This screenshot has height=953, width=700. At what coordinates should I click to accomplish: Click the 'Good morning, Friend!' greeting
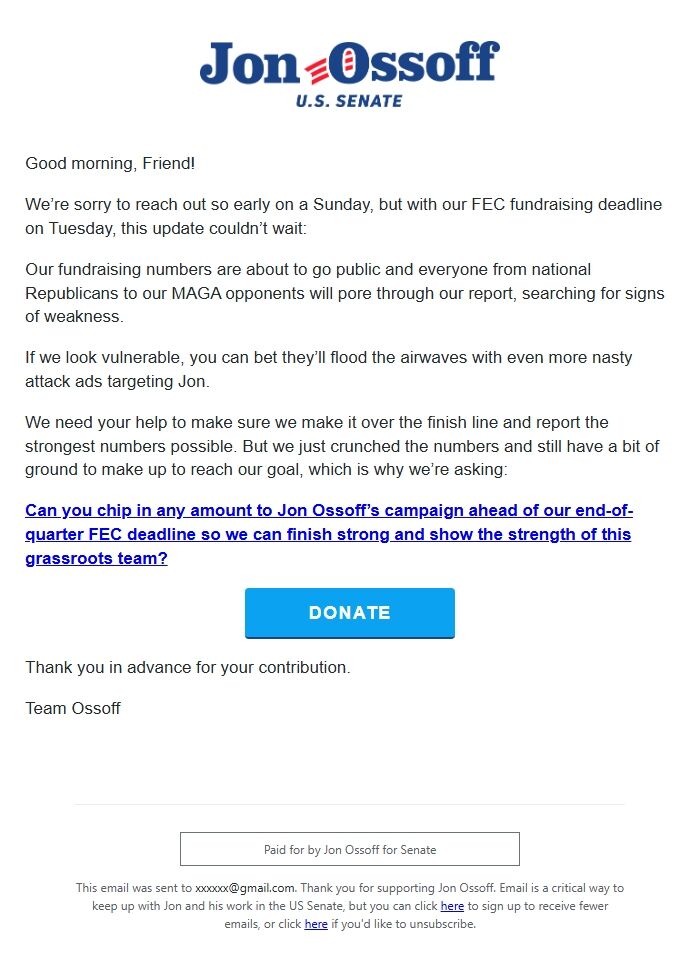117,163
